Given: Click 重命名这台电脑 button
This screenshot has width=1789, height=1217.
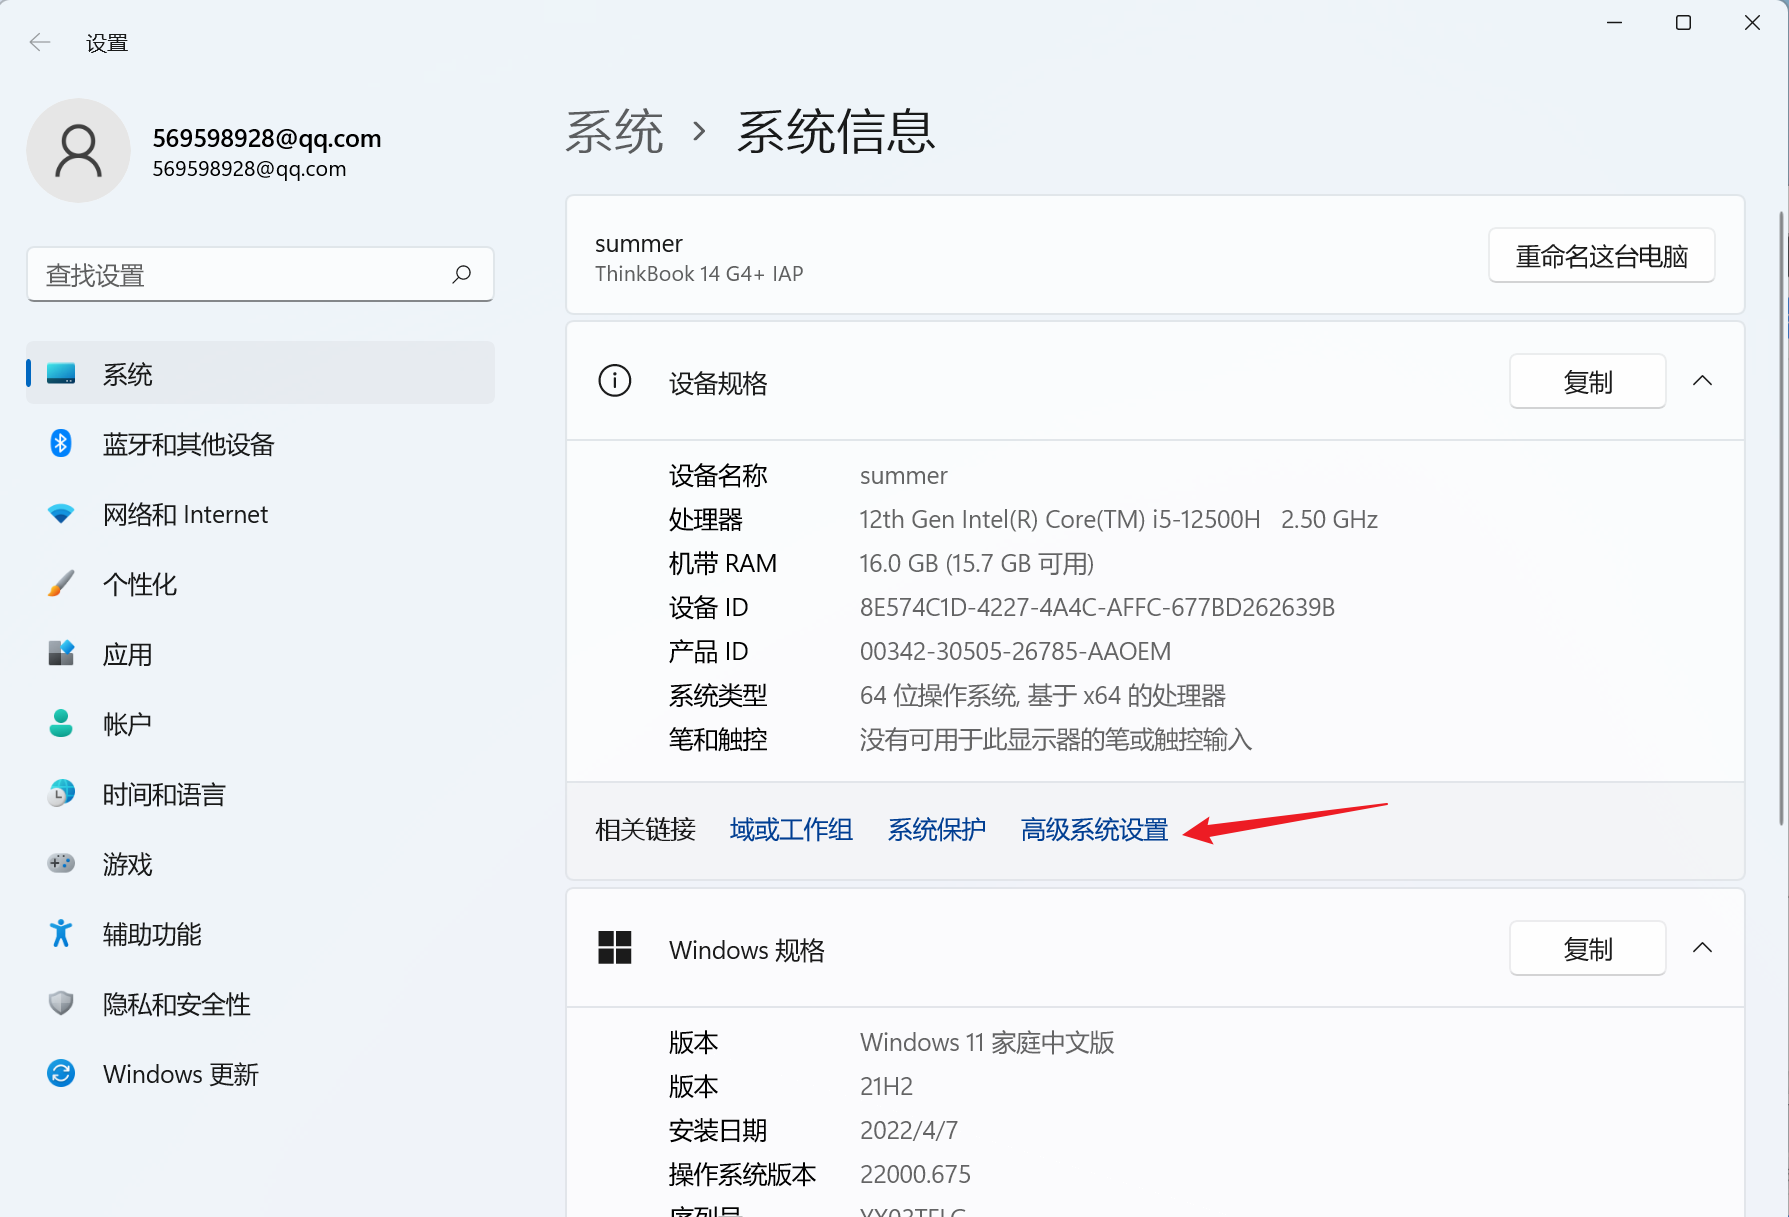Looking at the screenshot, I should (x=1601, y=256).
